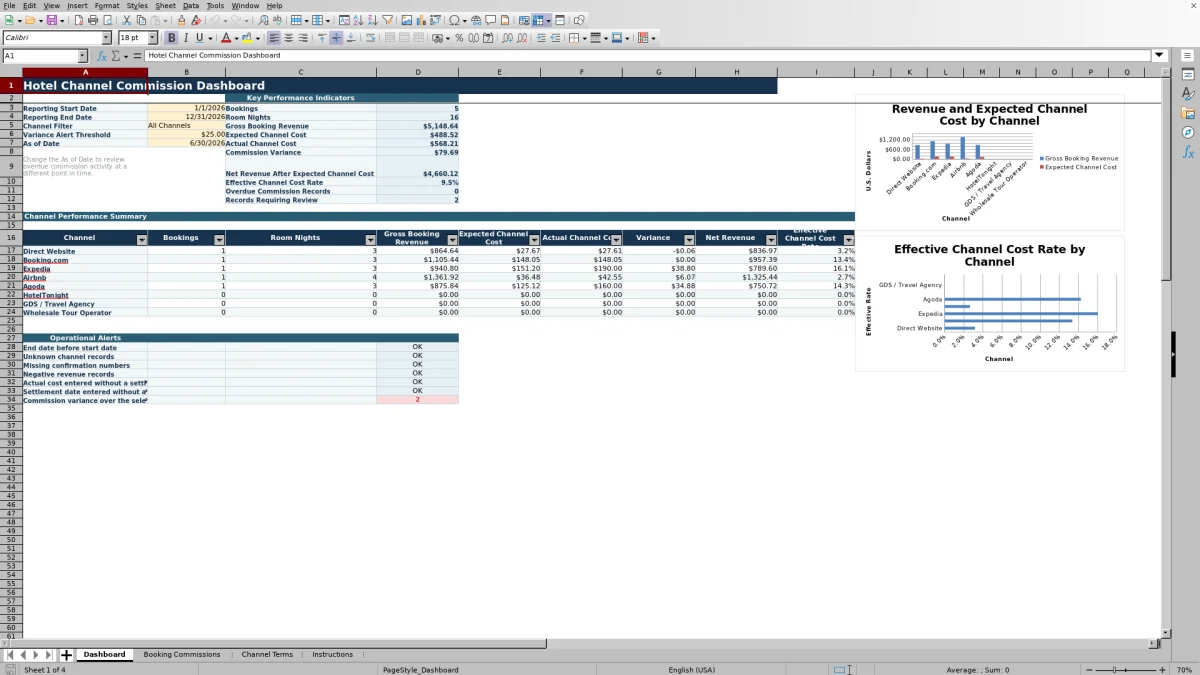1200x675 pixels.
Task: Open the Font Name dropdown arrow
Action: pos(106,38)
